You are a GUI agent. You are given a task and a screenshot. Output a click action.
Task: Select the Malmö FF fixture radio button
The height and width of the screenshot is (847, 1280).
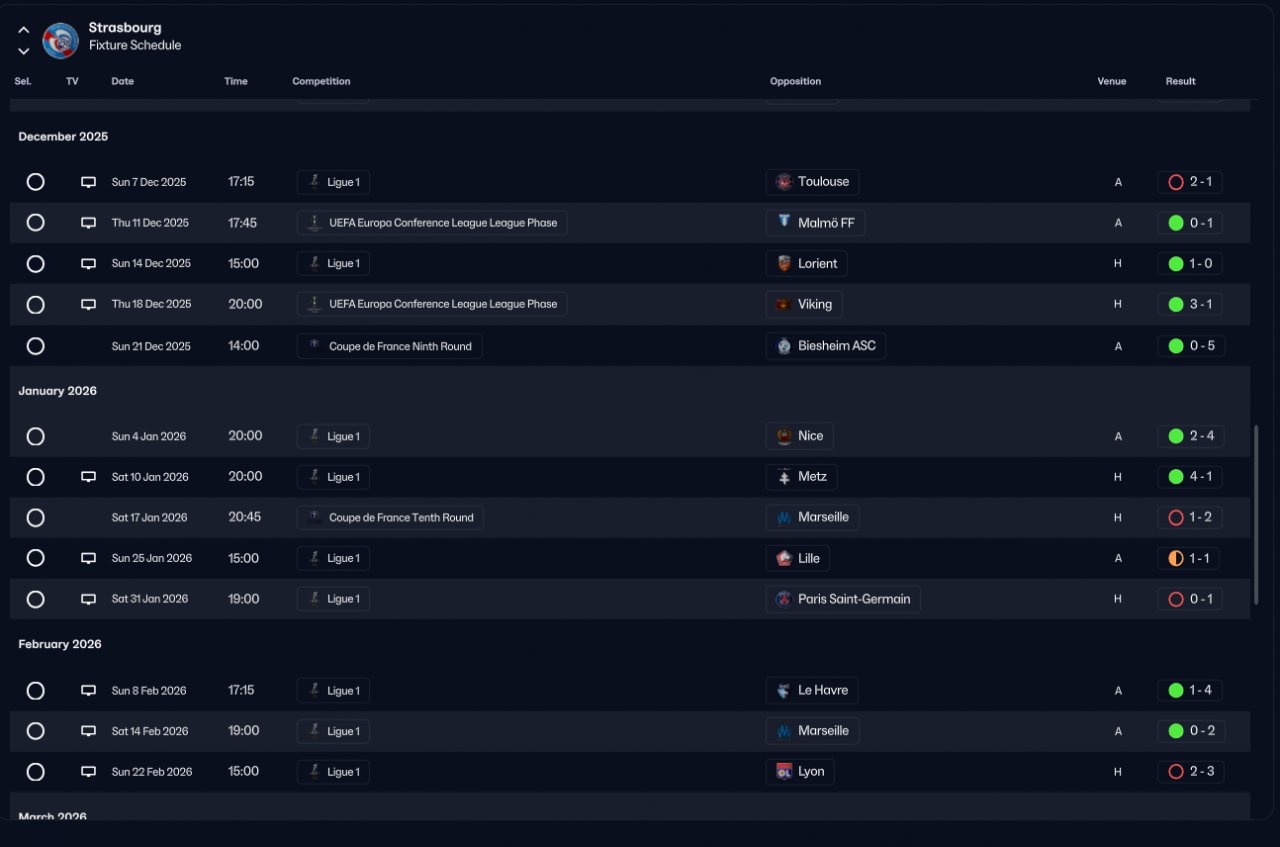(36, 223)
